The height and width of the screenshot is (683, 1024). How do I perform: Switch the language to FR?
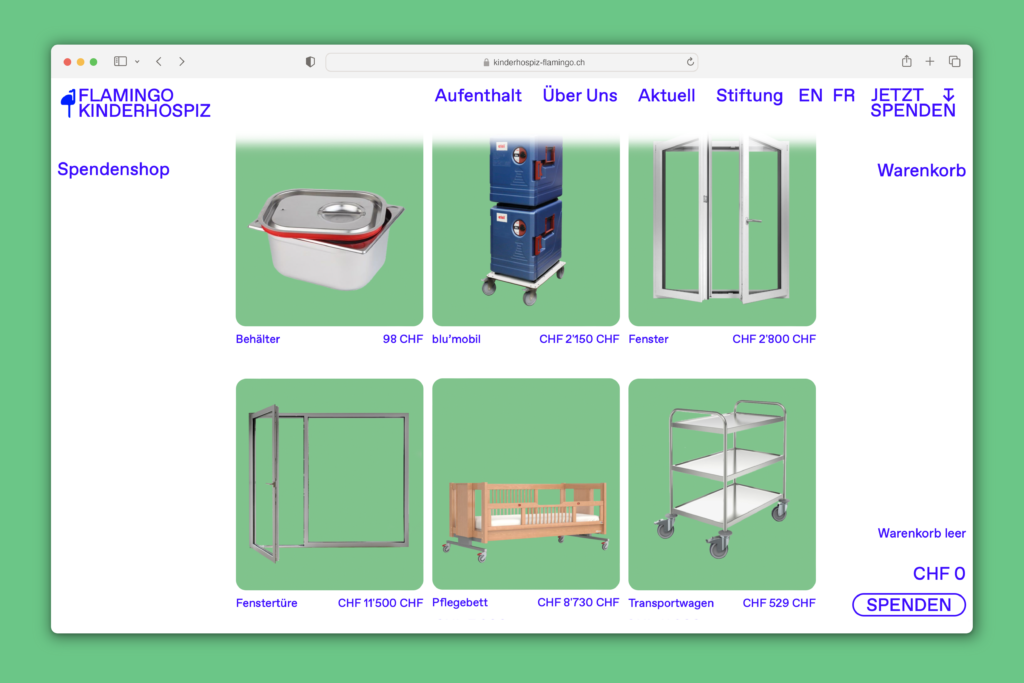[x=844, y=96]
